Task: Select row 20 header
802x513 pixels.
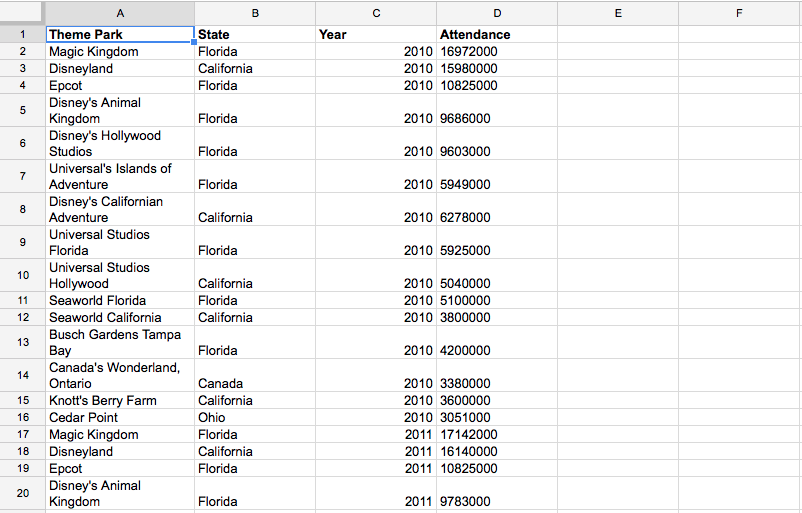Action: click(x=23, y=493)
